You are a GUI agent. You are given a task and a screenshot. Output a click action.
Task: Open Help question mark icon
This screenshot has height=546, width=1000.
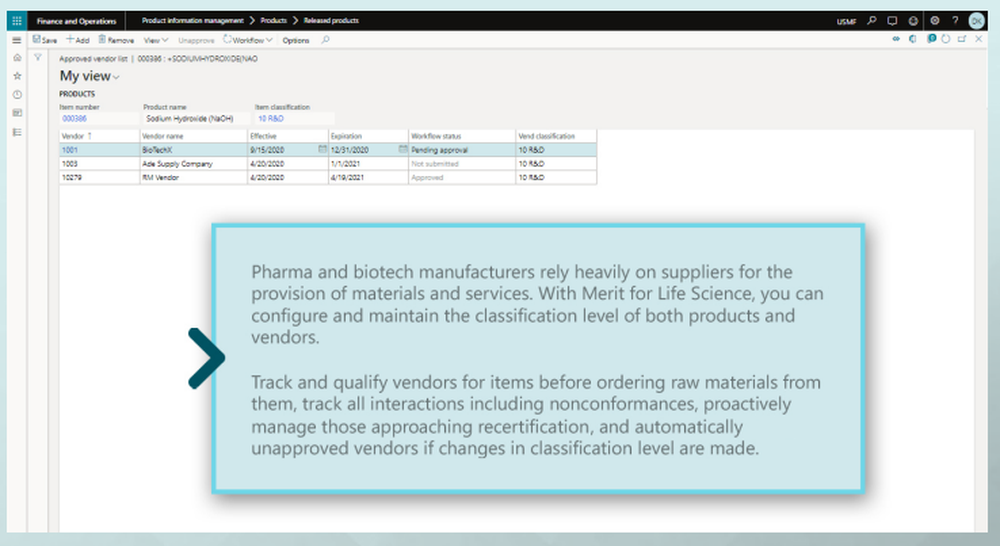click(x=955, y=20)
